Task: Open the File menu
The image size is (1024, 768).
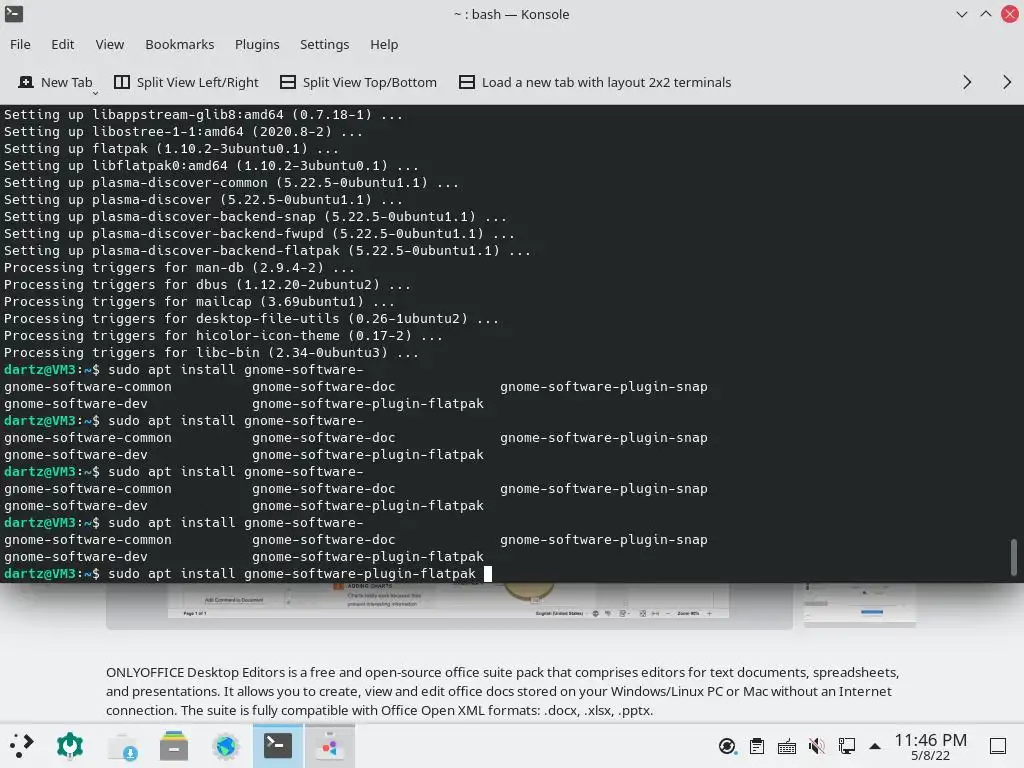Action: pyautogui.click(x=20, y=44)
